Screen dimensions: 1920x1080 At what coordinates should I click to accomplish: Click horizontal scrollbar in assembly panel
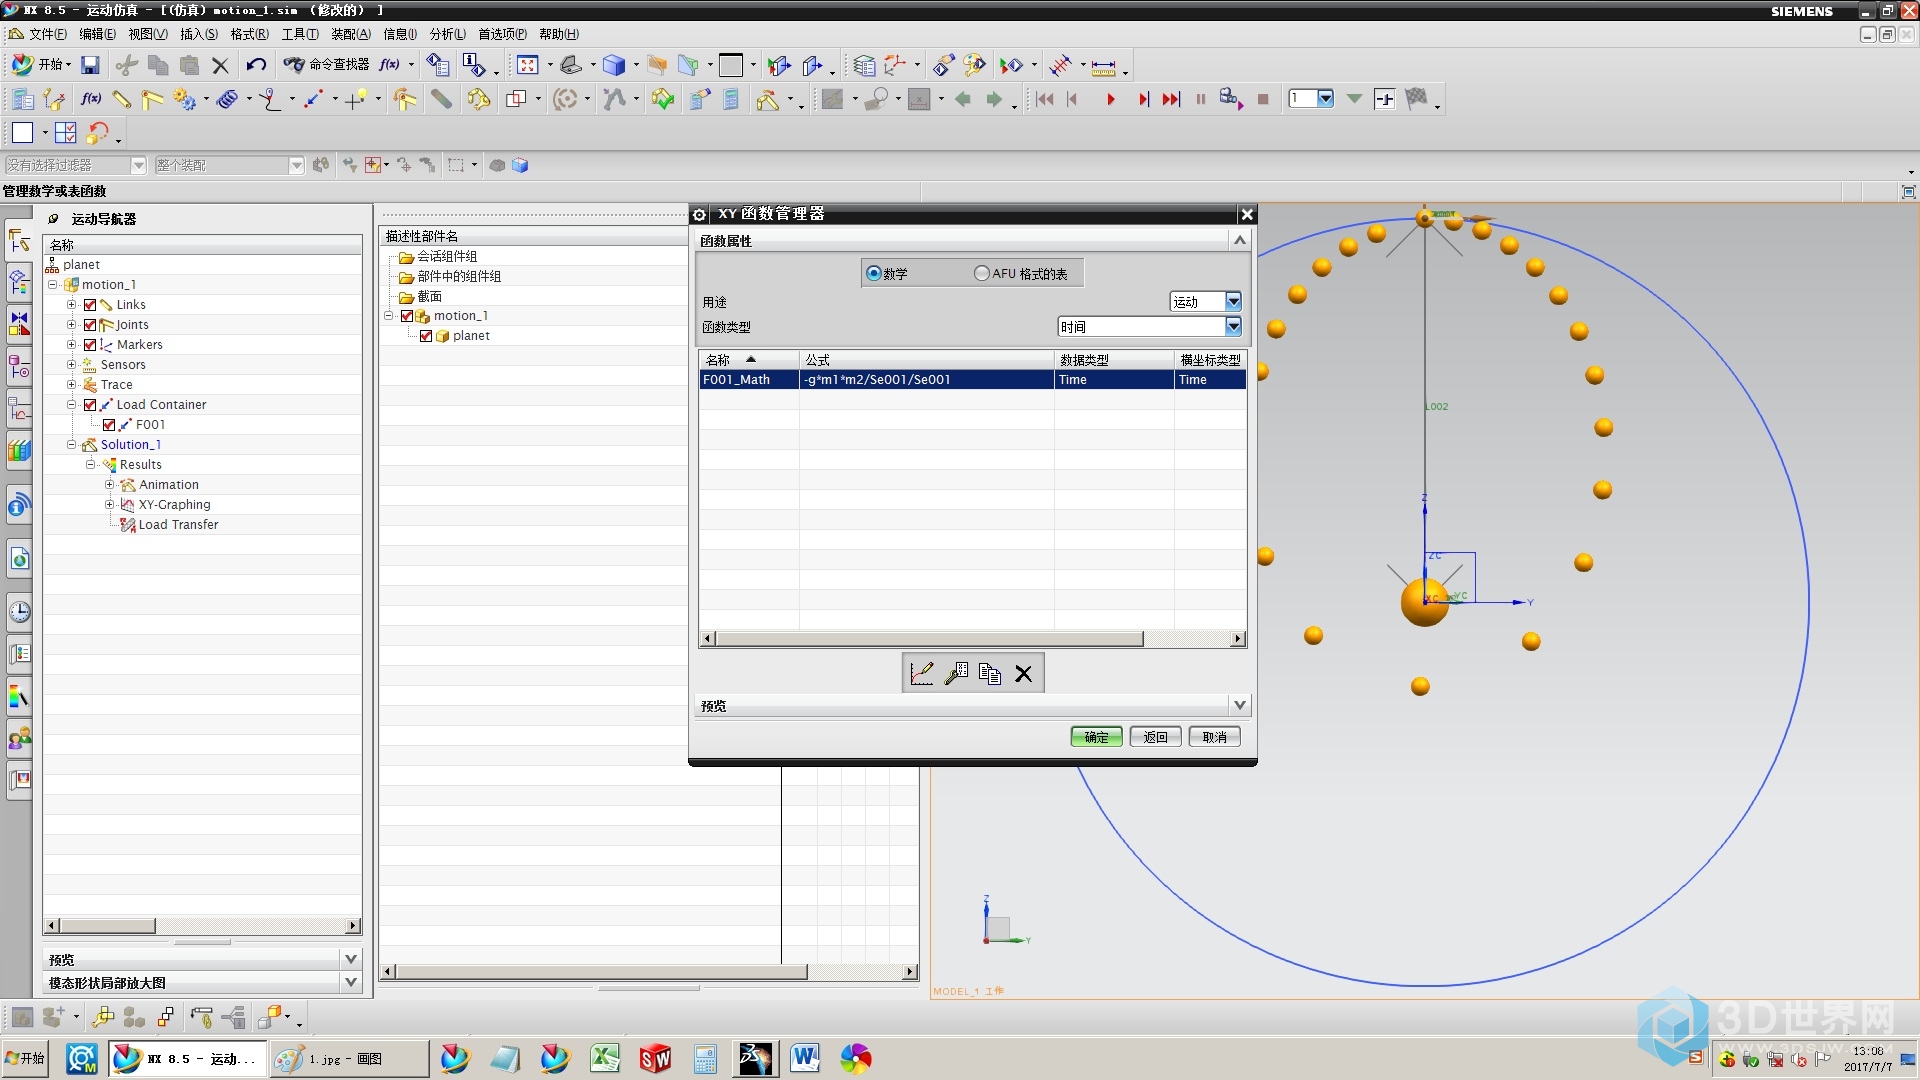(600, 972)
